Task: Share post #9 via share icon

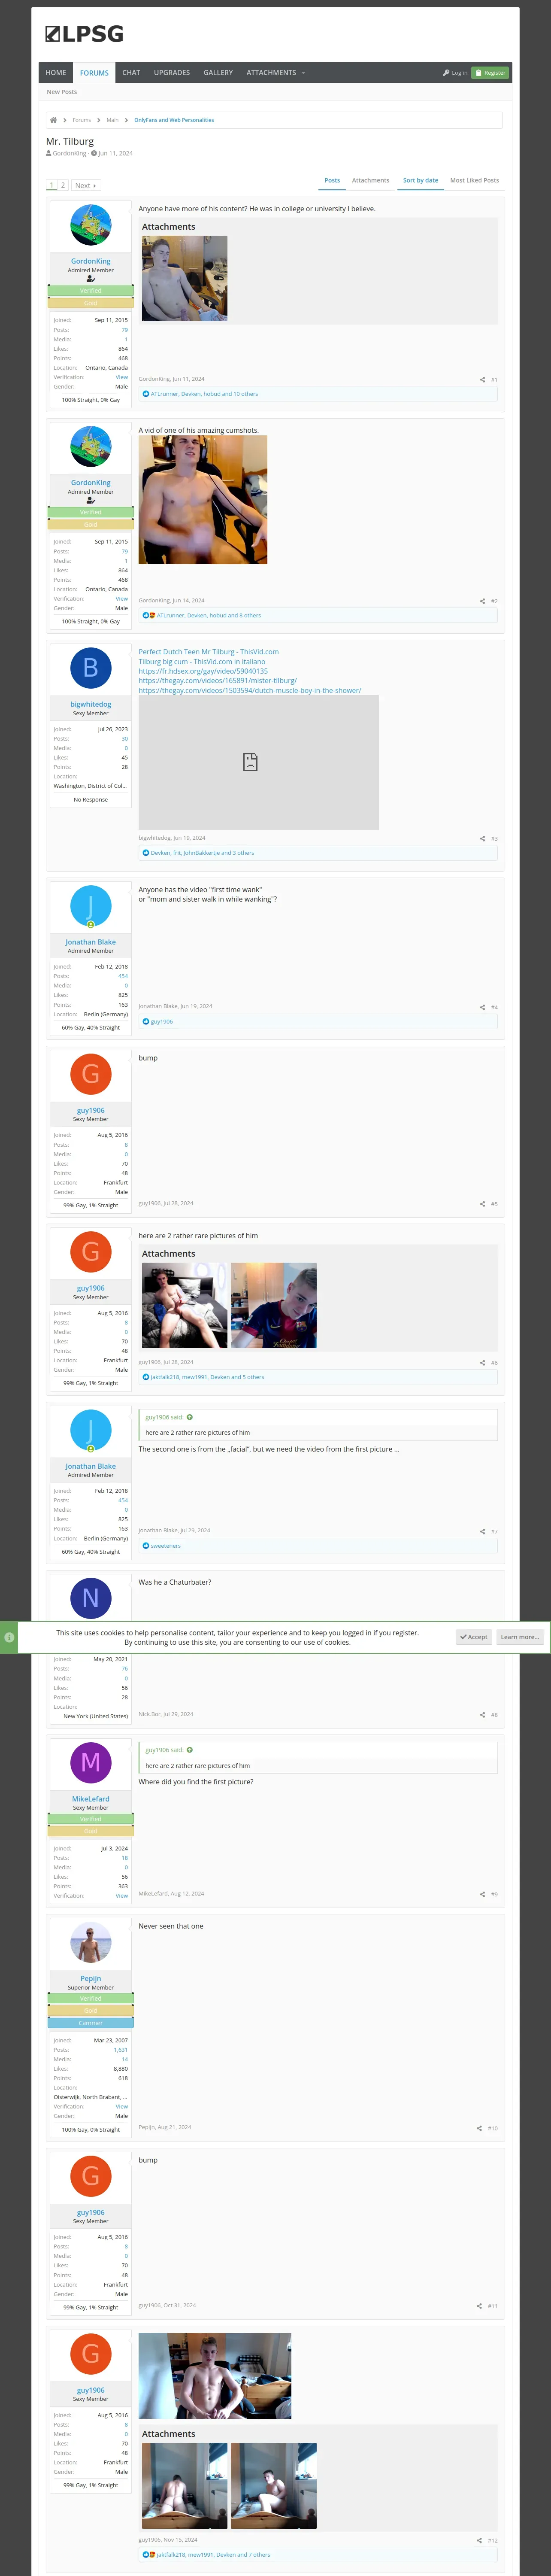Action: [482, 1894]
